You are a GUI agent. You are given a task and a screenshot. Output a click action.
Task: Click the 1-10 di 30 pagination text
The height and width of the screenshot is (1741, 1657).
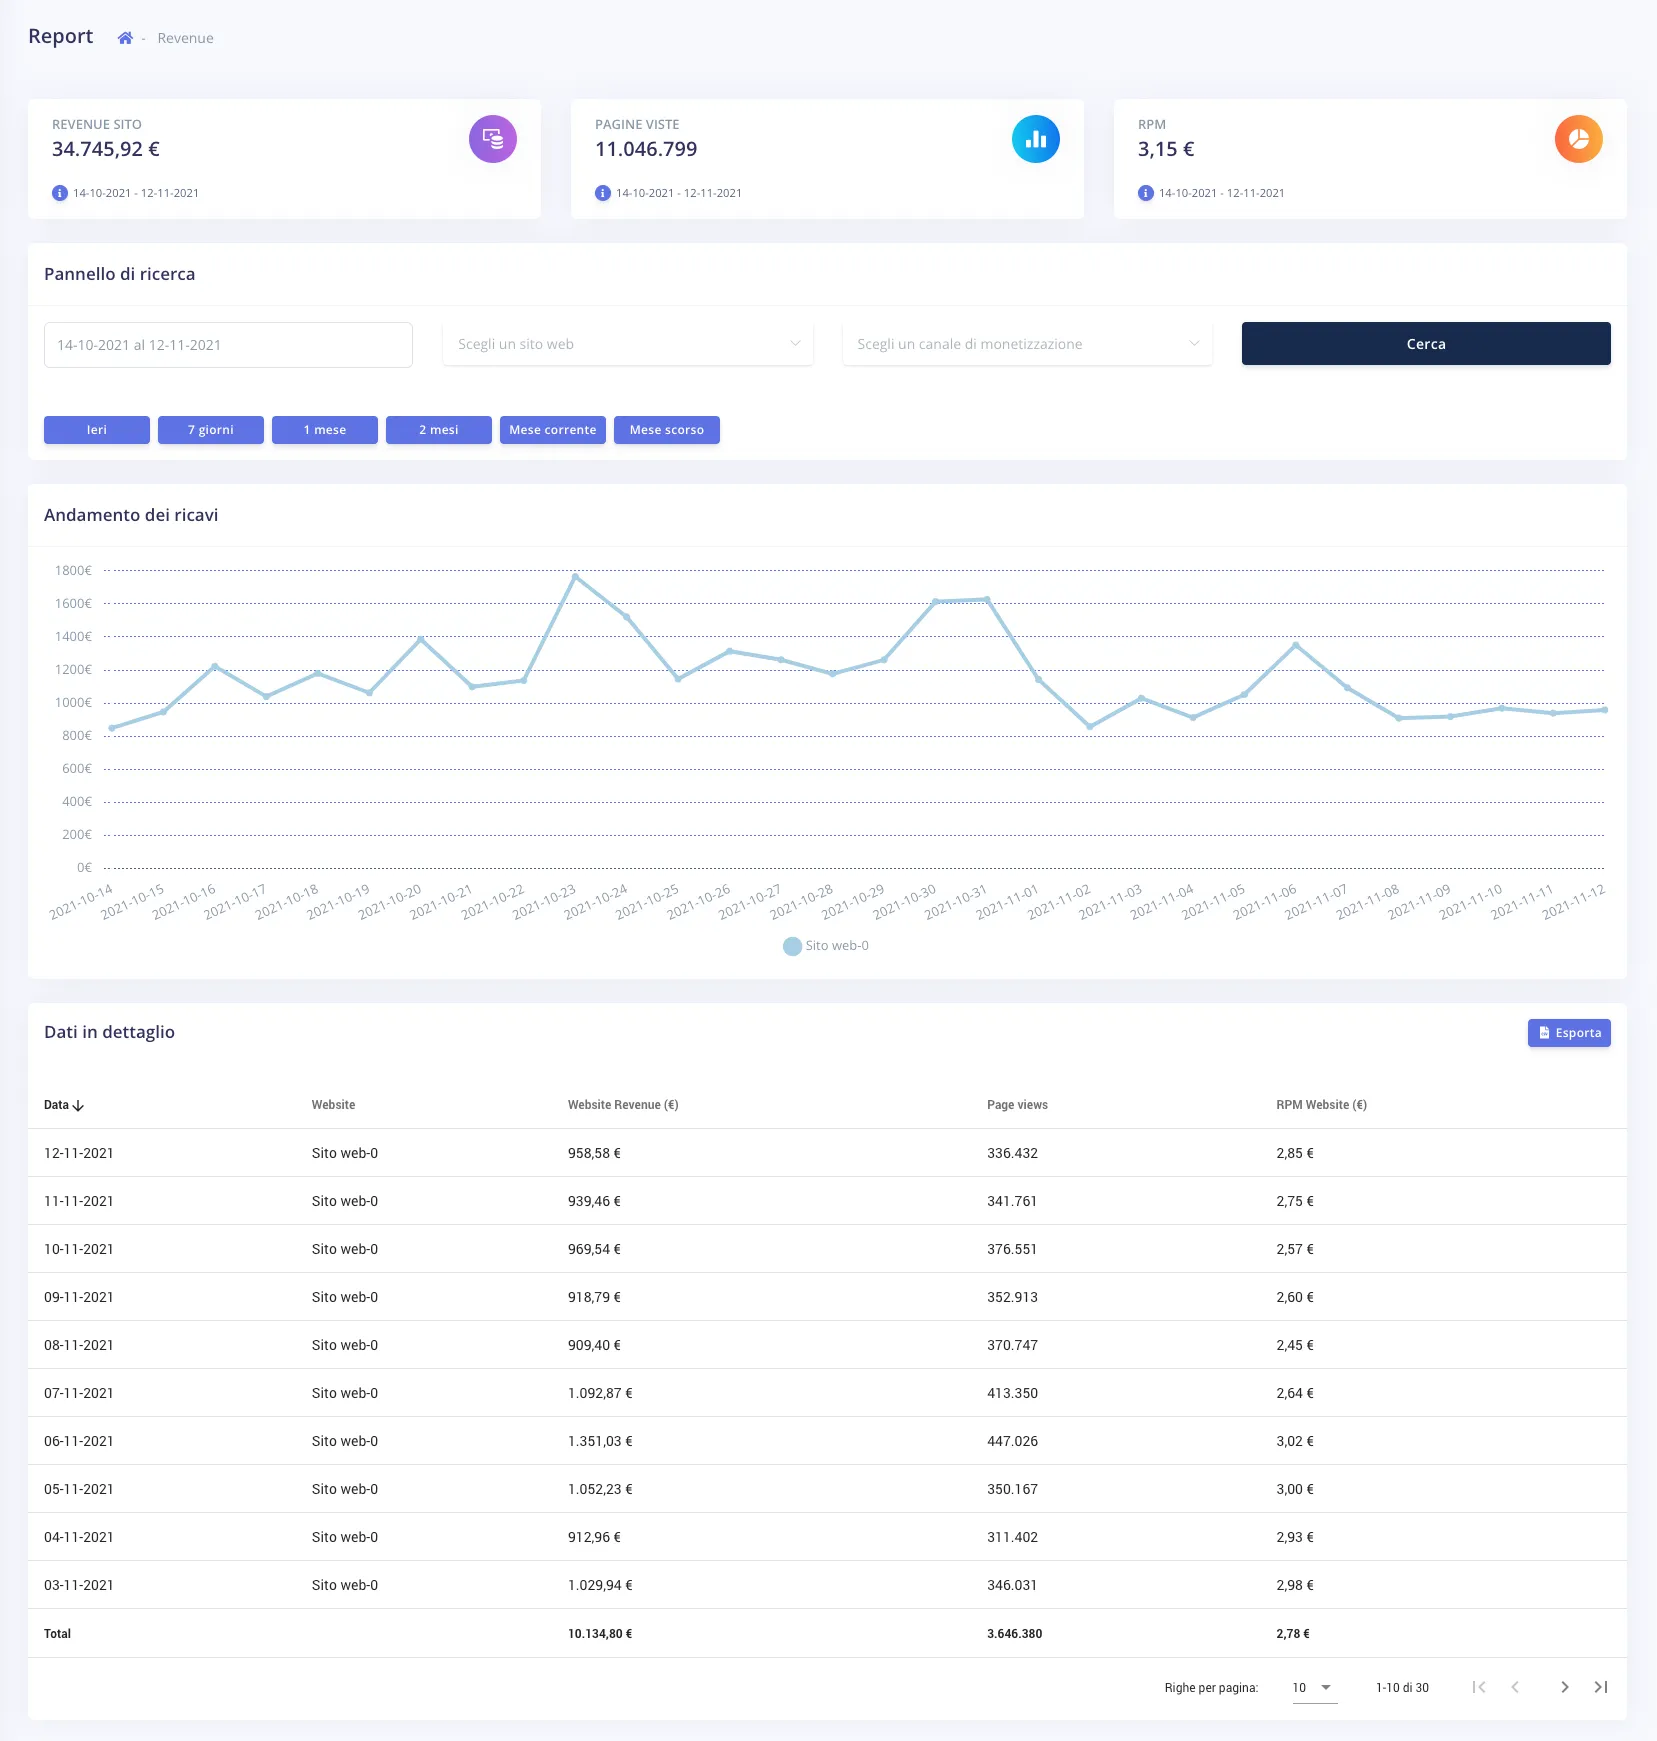tap(1402, 1688)
